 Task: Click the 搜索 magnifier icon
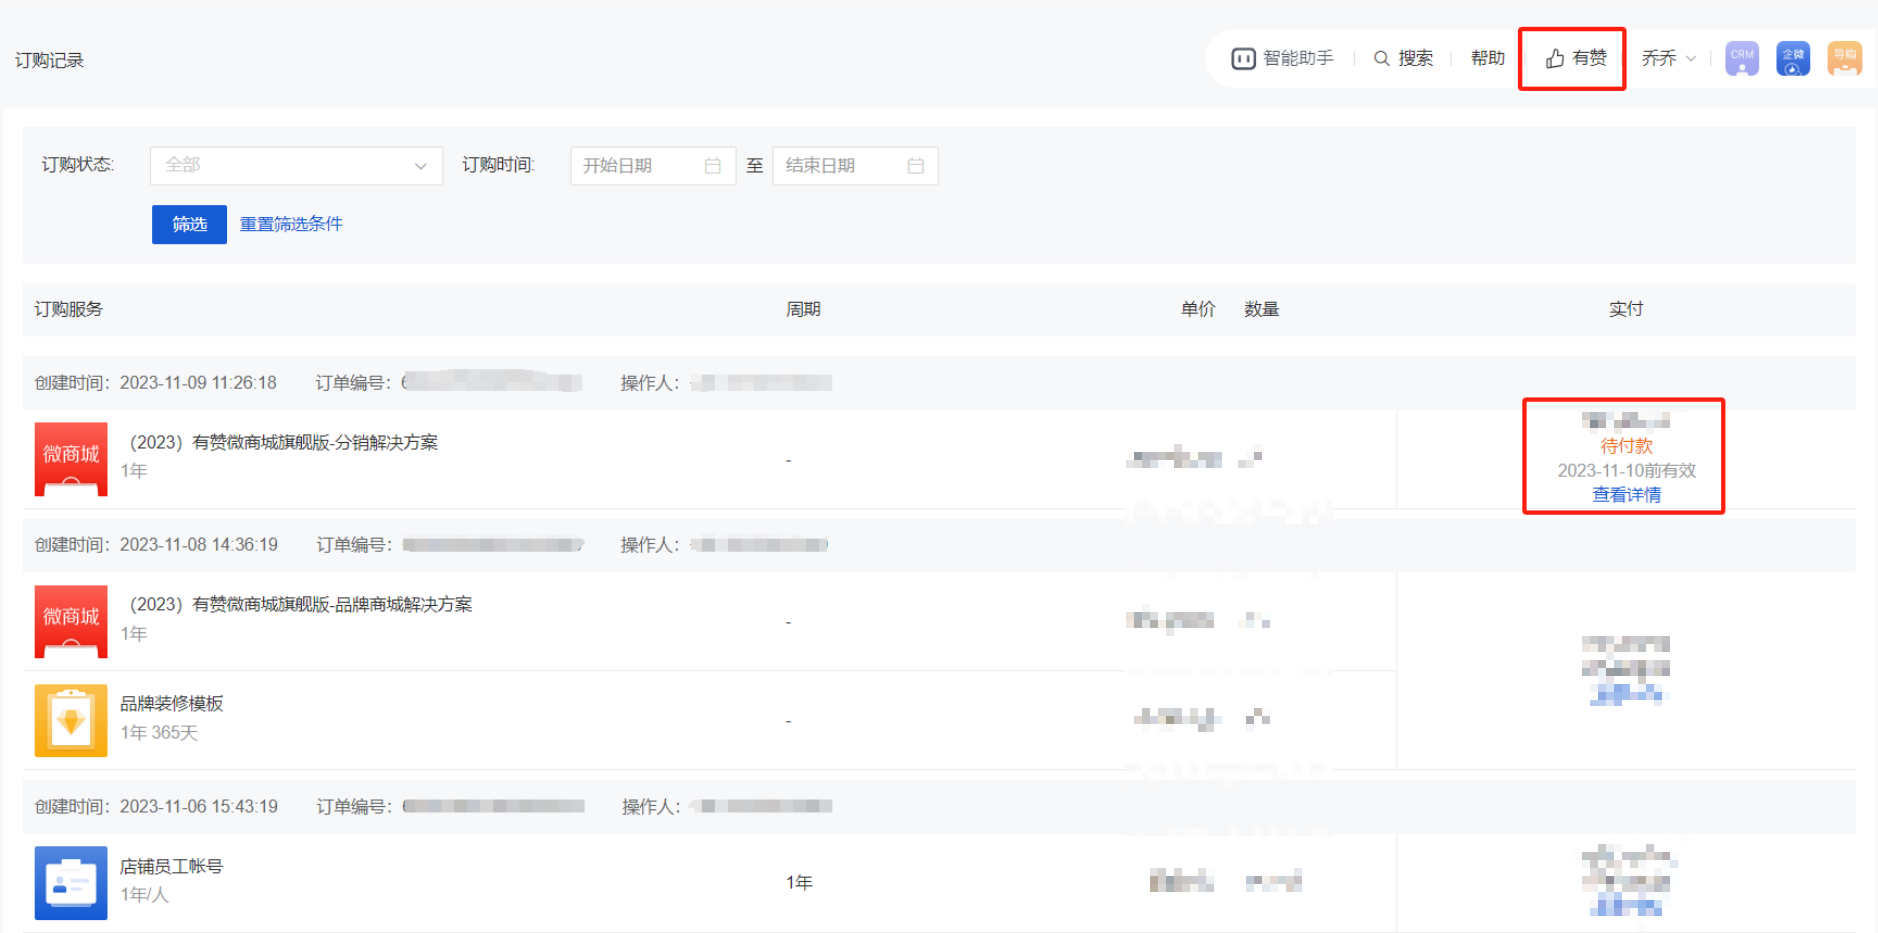click(1381, 59)
